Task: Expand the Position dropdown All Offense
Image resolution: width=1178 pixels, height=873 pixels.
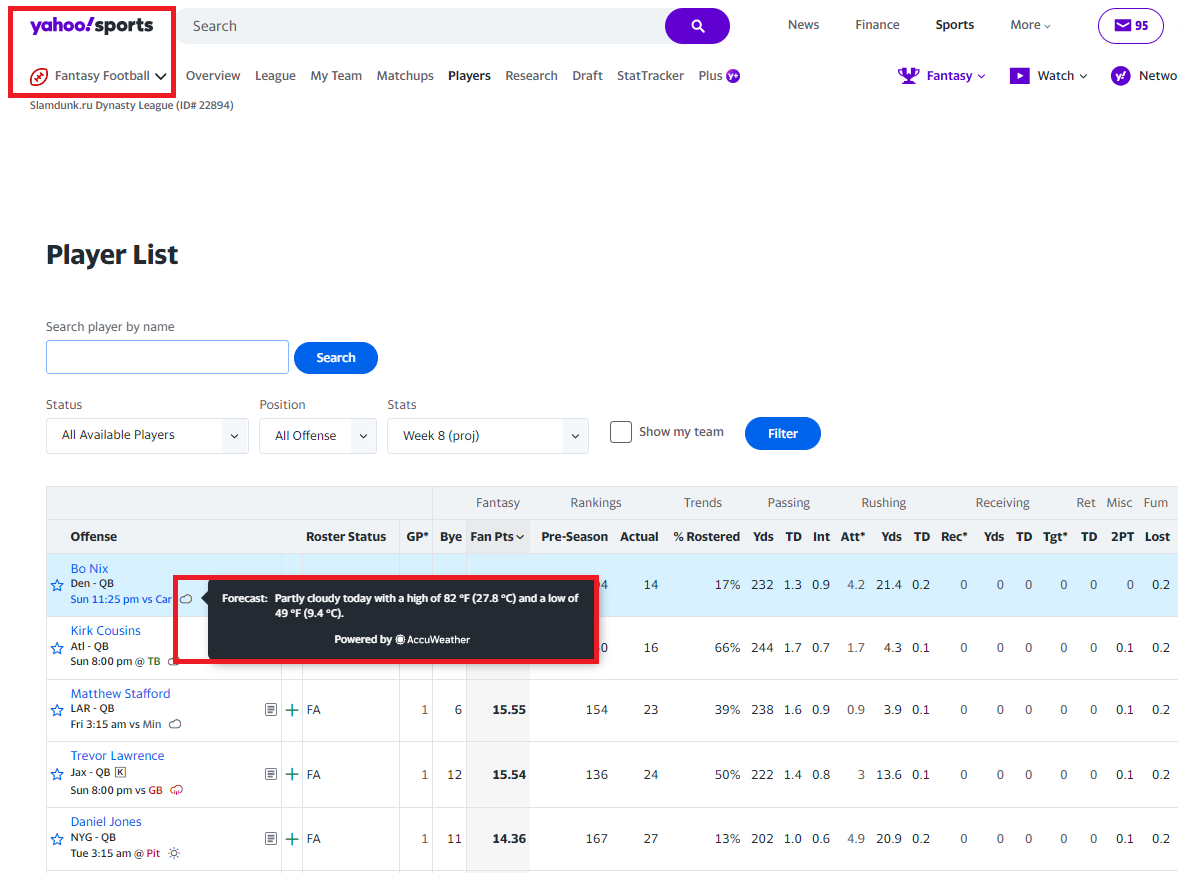Action: [317, 436]
